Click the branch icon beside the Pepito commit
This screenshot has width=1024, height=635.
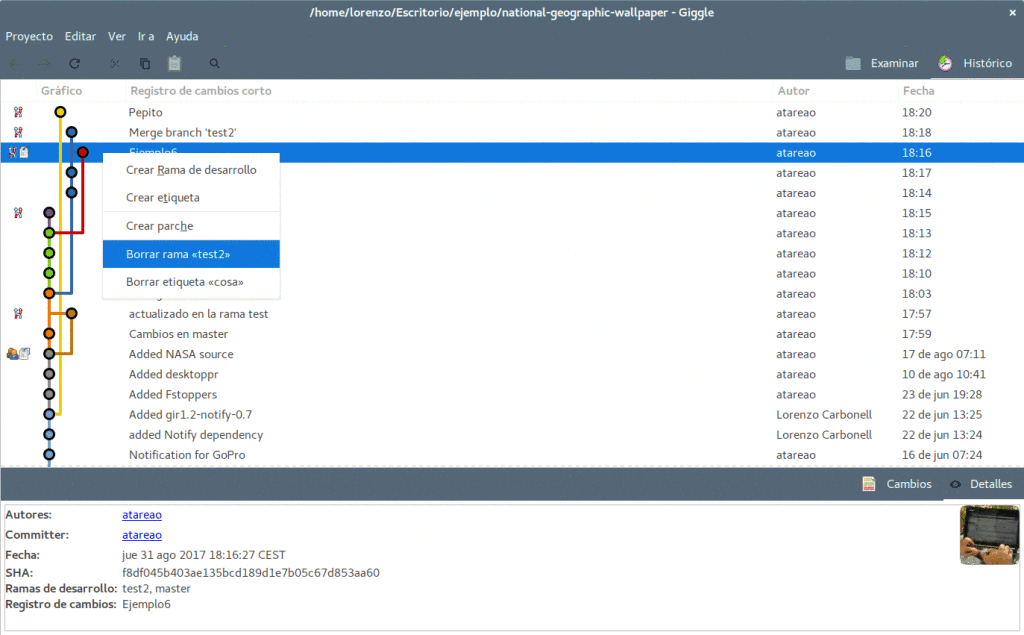[17, 112]
